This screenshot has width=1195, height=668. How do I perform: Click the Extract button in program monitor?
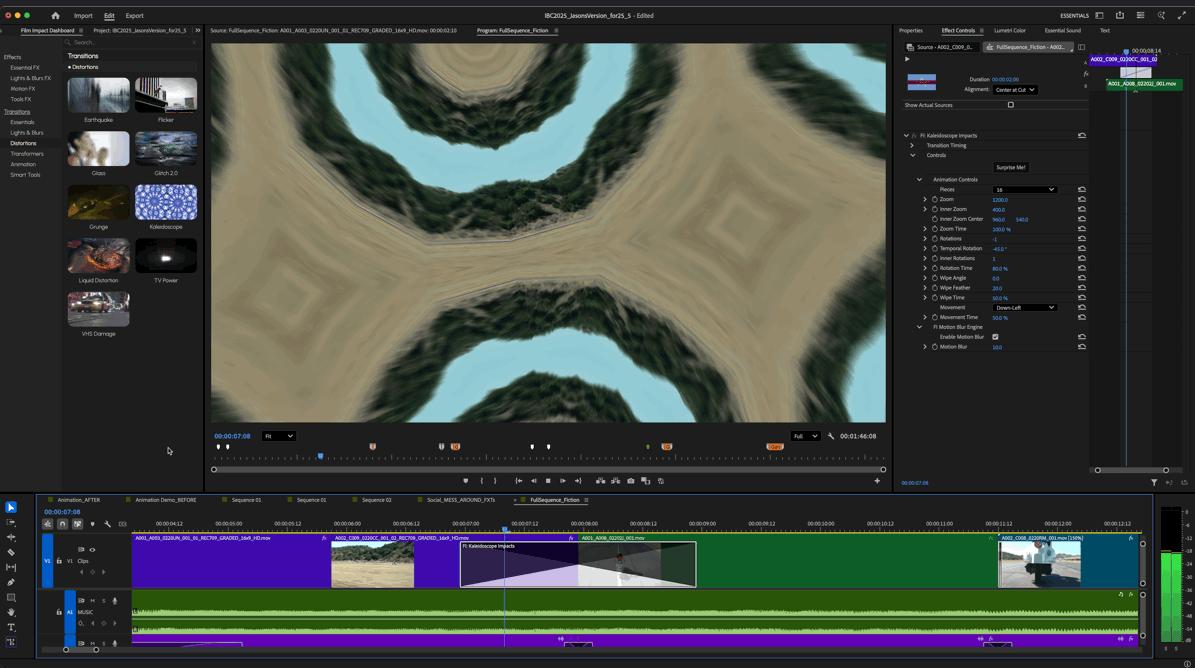(615, 481)
